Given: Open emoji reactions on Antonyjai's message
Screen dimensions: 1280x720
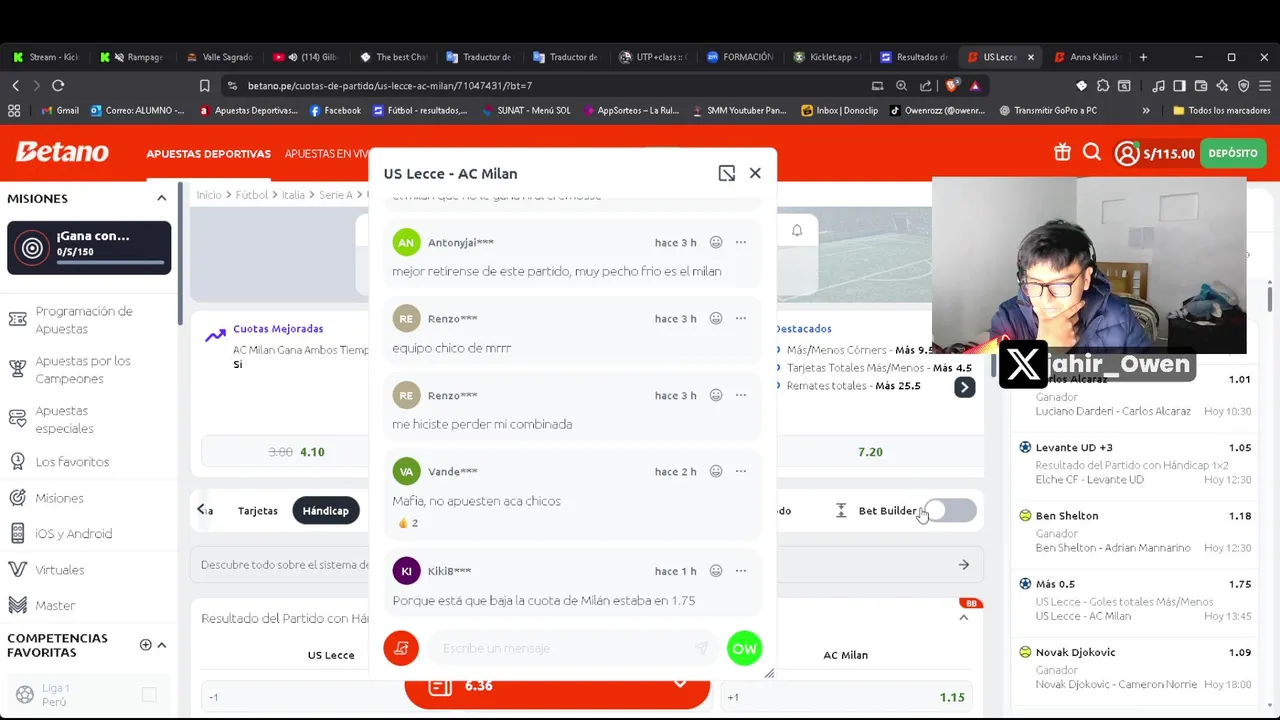Looking at the screenshot, I should click(716, 242).
